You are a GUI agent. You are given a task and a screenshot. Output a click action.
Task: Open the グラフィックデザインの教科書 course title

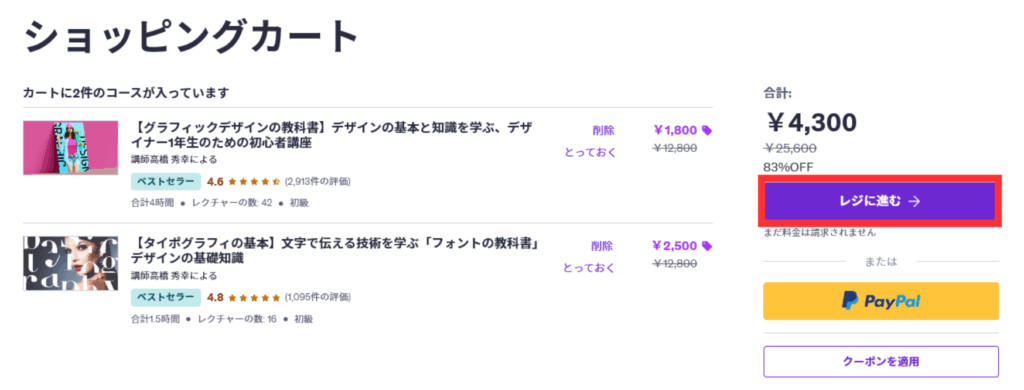332,135
